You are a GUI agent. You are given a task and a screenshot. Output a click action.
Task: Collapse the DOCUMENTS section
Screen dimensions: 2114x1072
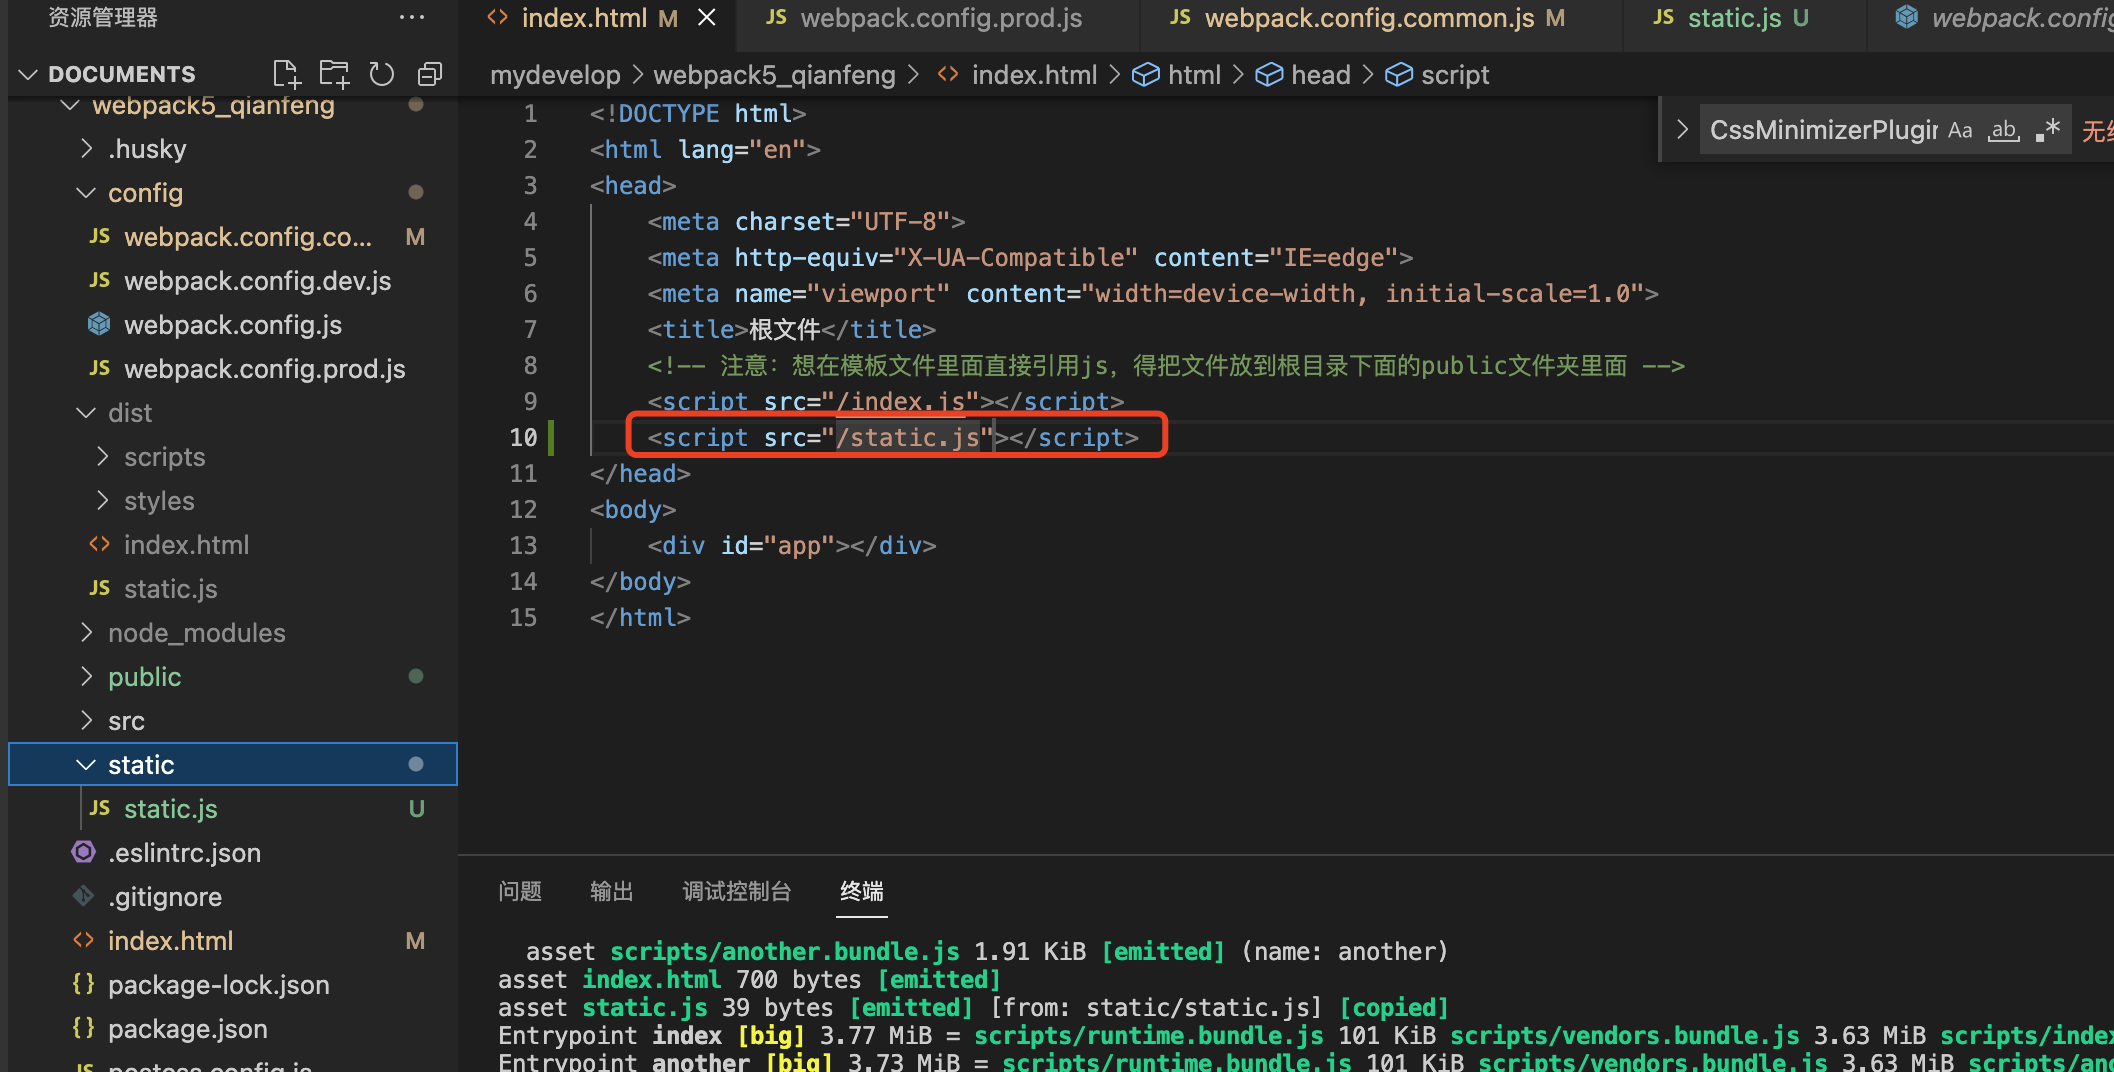click(28, 74)
